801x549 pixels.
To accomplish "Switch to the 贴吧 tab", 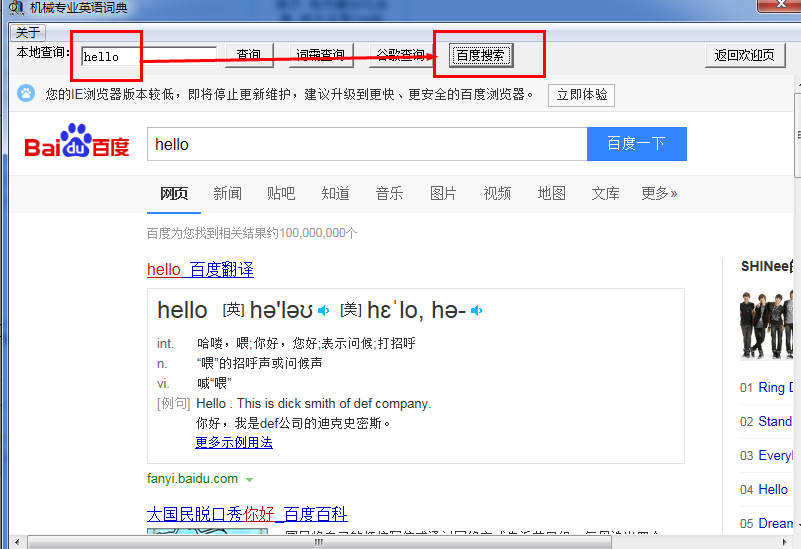I will coord(281,194).
